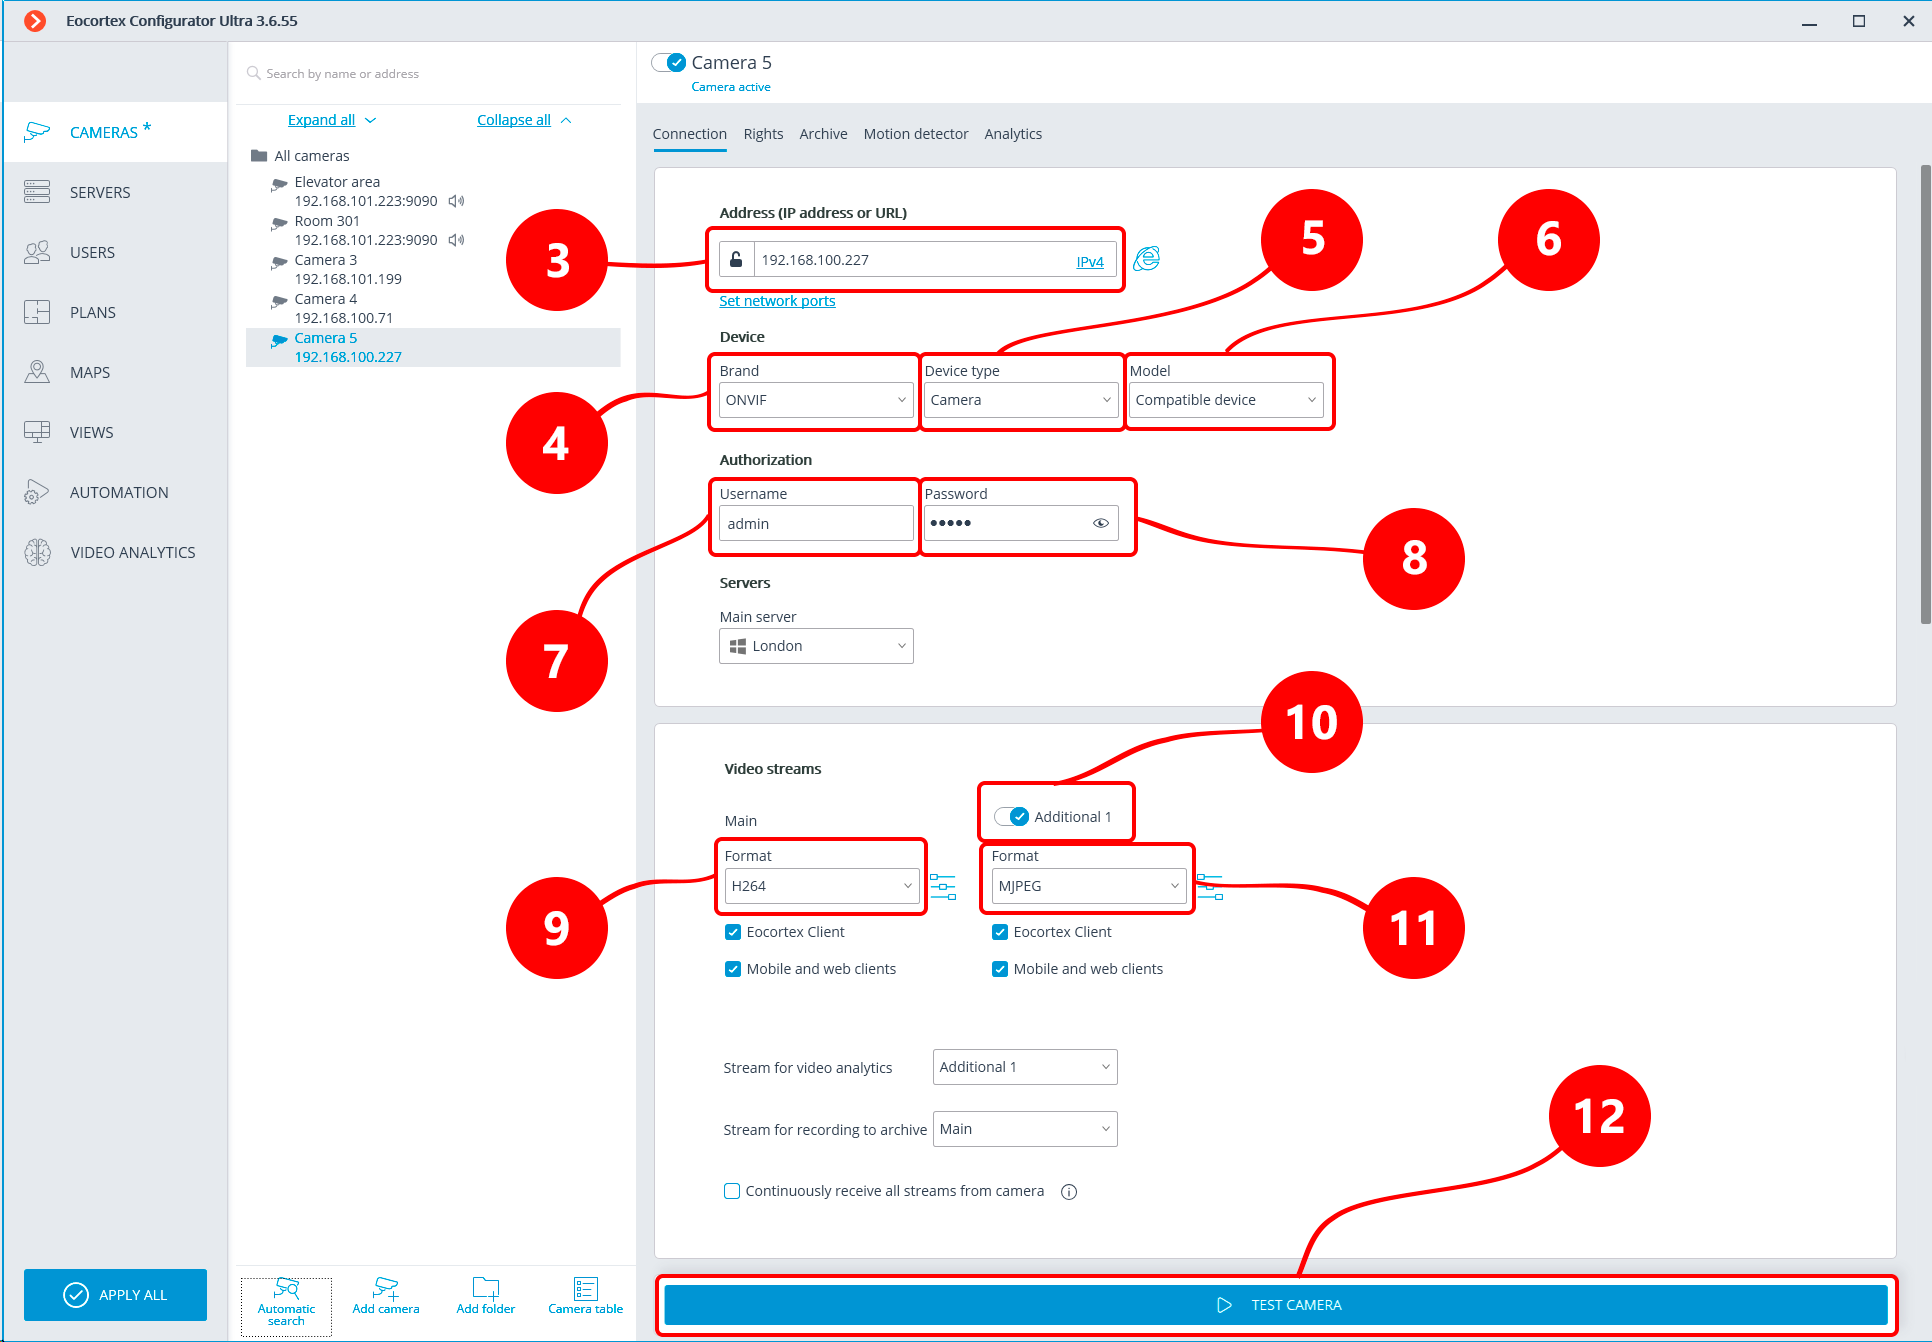The width and height of the screenshot is (1932, 1342).
Task: Open Additional Format dropdown showing MJPEG
Action: 1089,886
